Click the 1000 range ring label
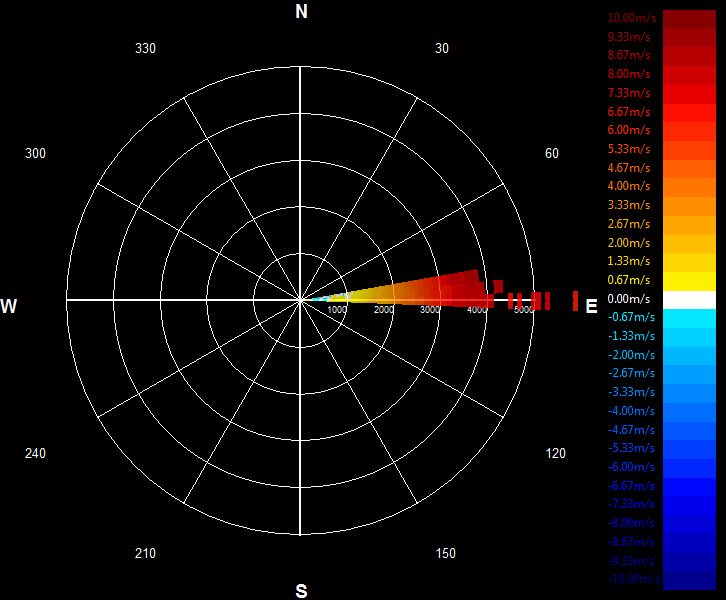This screenshot has width=726, height=600. click(337, 310)
